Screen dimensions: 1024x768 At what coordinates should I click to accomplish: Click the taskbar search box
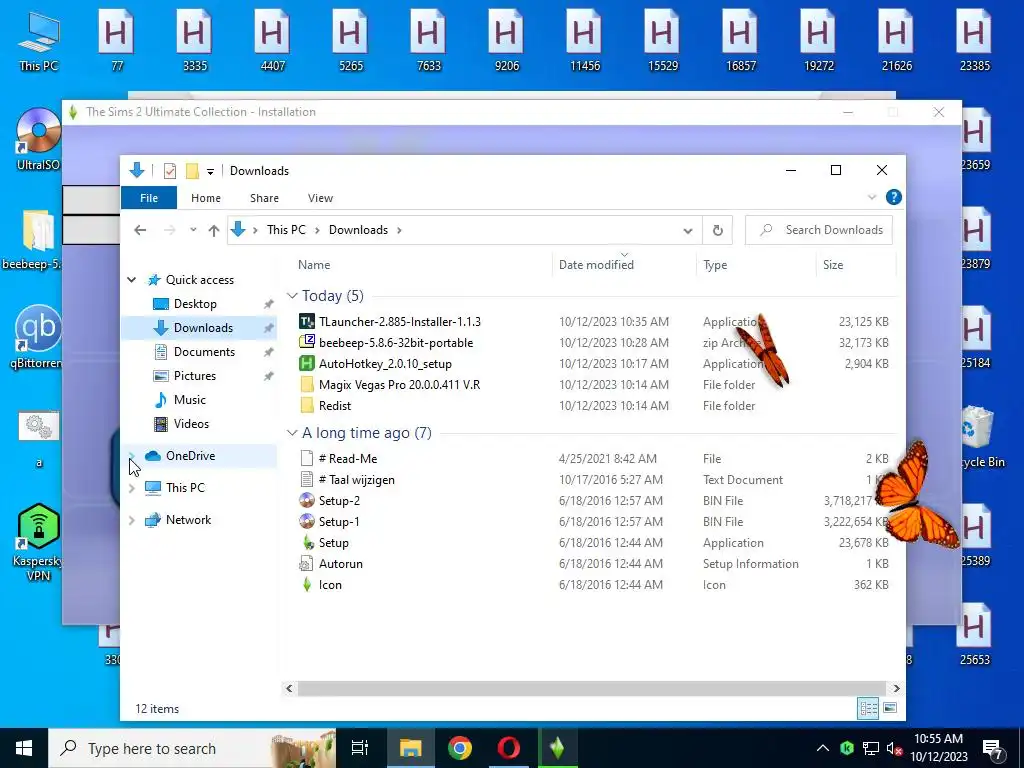192,748
